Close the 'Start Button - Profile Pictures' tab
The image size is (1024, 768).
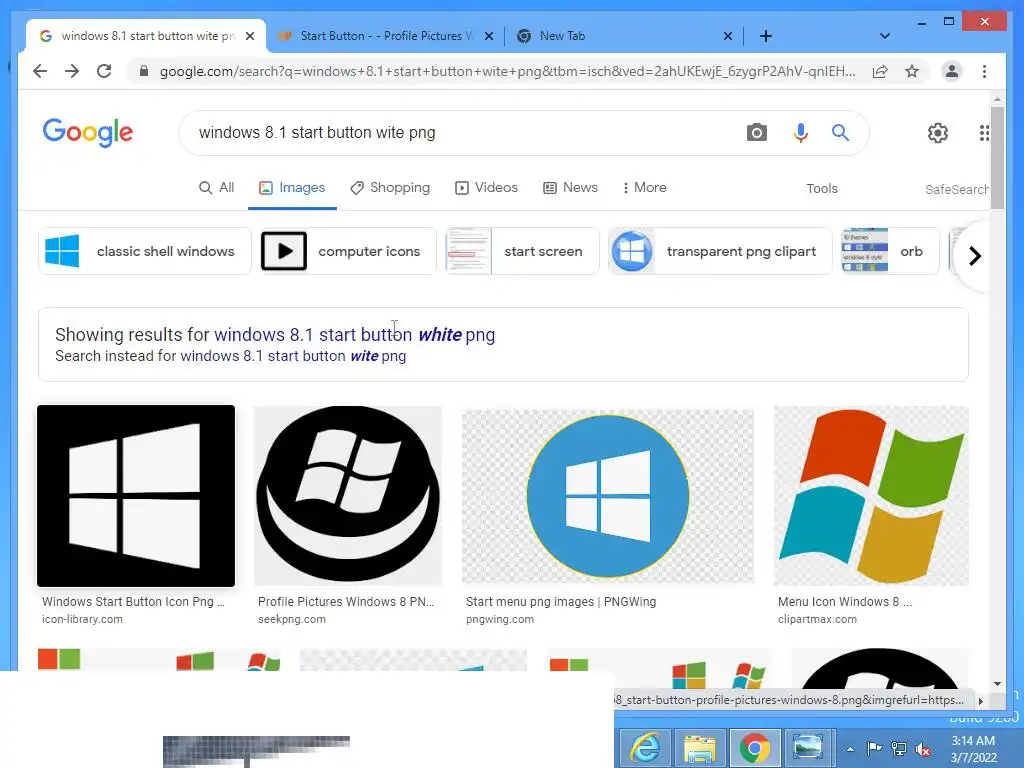click(x=488, y=36)
